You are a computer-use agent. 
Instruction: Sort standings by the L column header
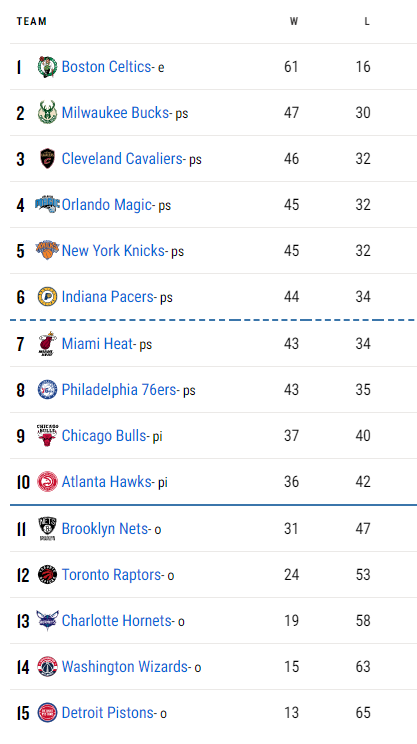(x=367, y=22)
